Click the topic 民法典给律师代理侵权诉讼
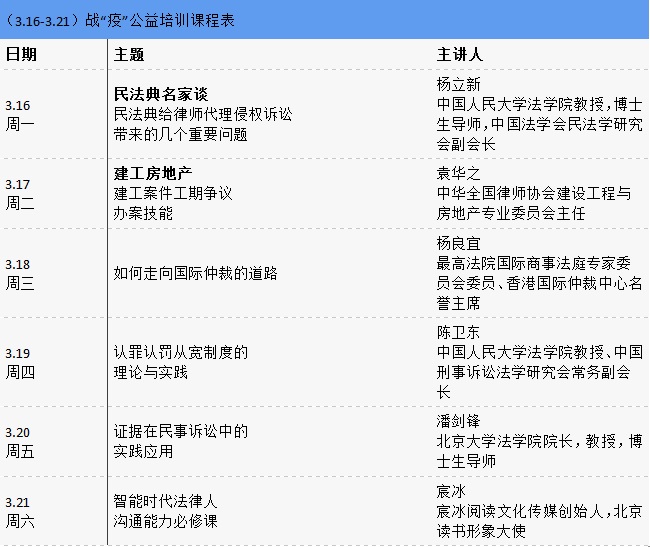This screenshot has width=650, height=547. 203,114
